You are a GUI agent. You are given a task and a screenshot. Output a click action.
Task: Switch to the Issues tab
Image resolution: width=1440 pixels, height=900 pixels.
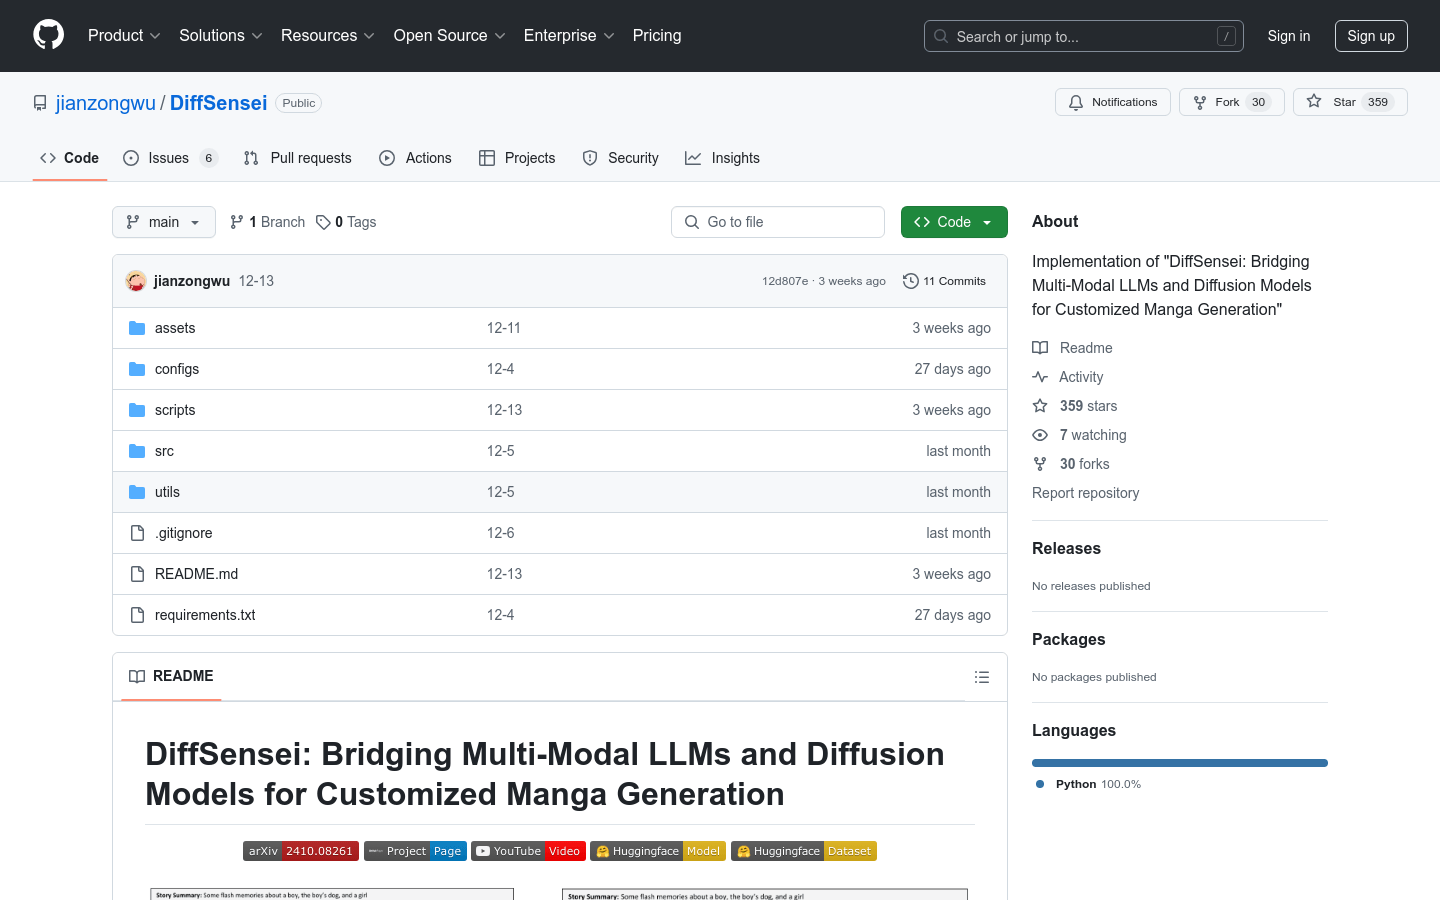pyautogui.click(x=170, y=158)
